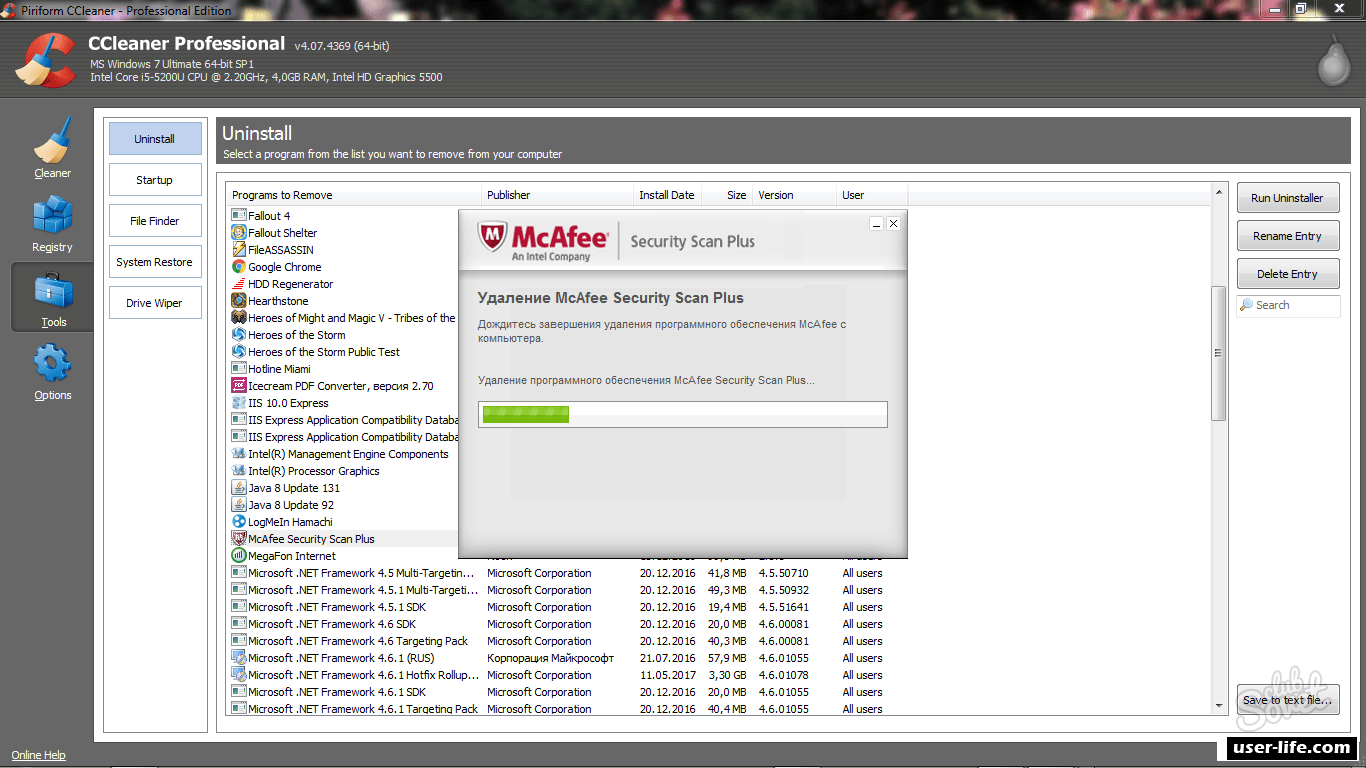Viewport: 1366px width, 768px height.
Task: Focus the Search input field
Action: click(1288, 306)
